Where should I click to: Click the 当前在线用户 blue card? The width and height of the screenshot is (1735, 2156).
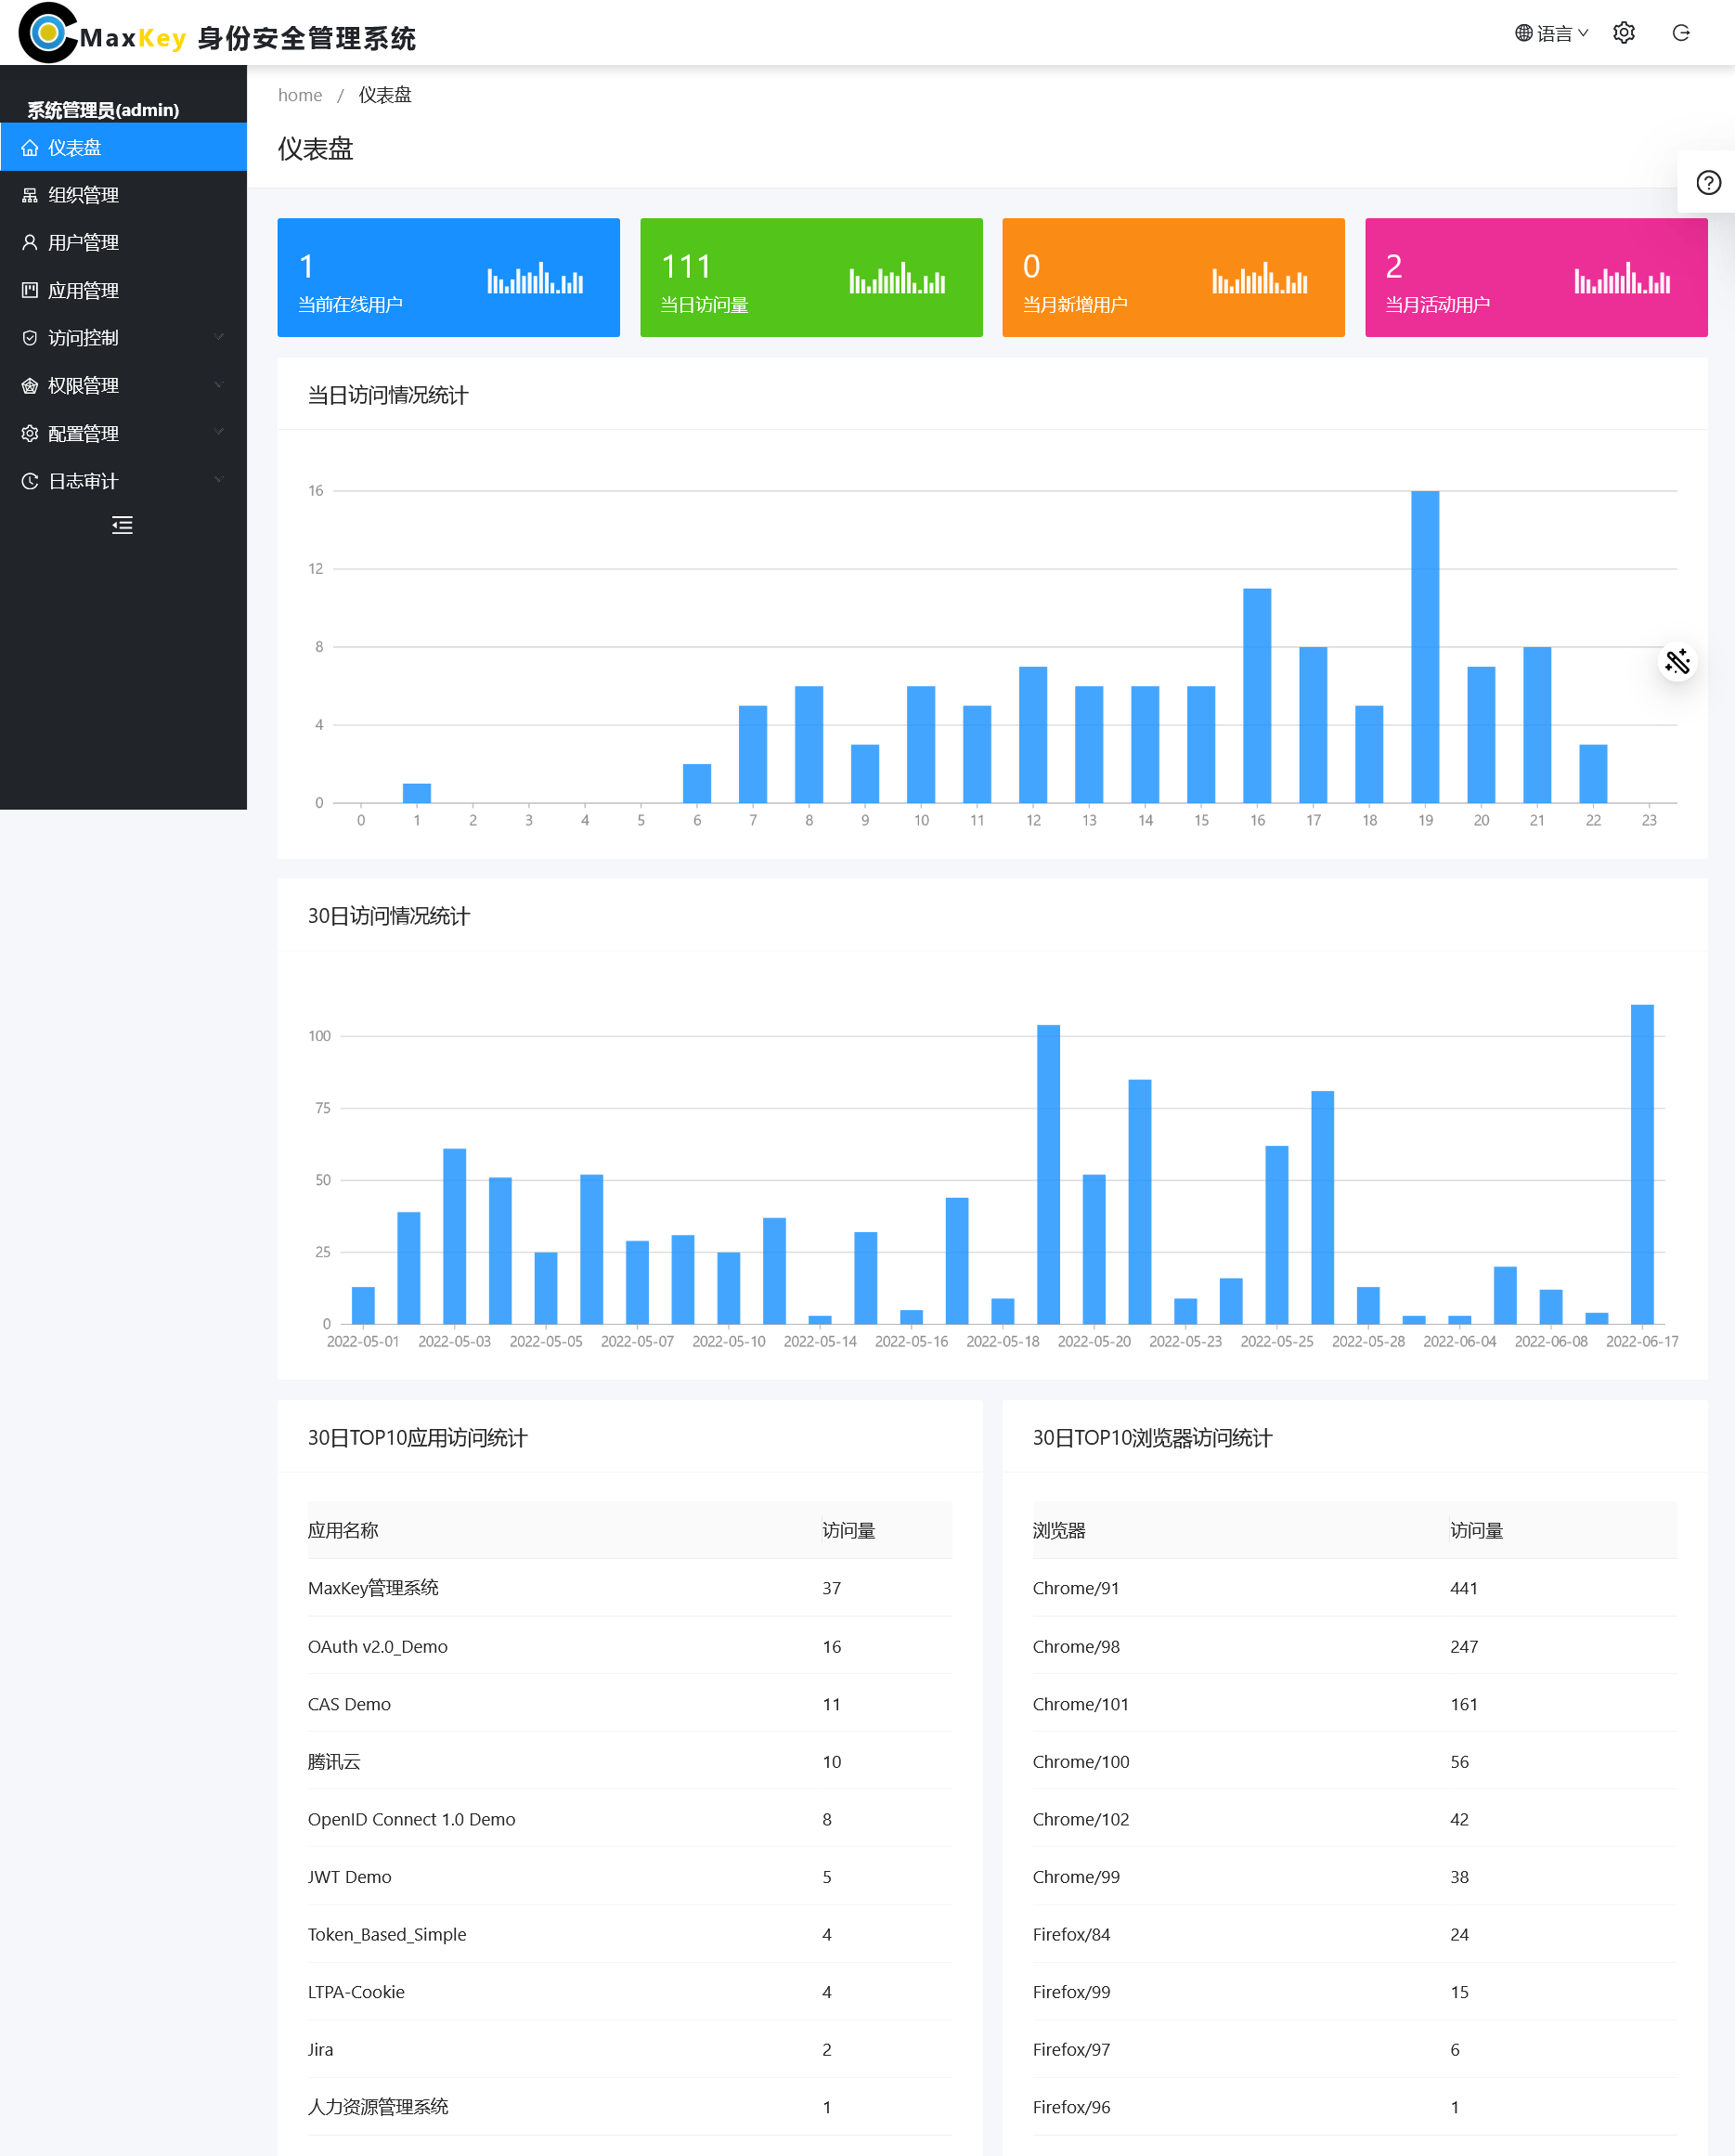(448, 278)
